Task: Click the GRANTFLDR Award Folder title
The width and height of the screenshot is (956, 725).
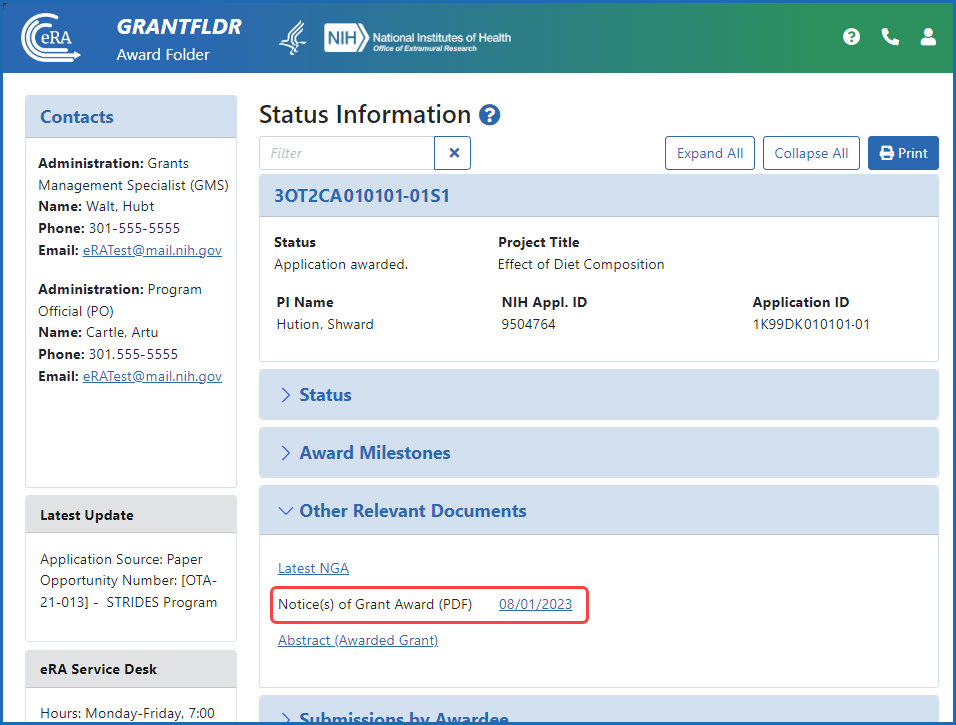Action: tap(179, 39)
